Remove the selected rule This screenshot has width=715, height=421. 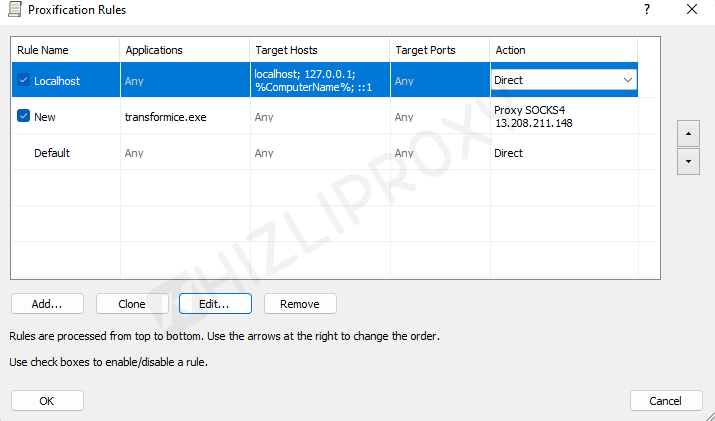tap(300, 303)
